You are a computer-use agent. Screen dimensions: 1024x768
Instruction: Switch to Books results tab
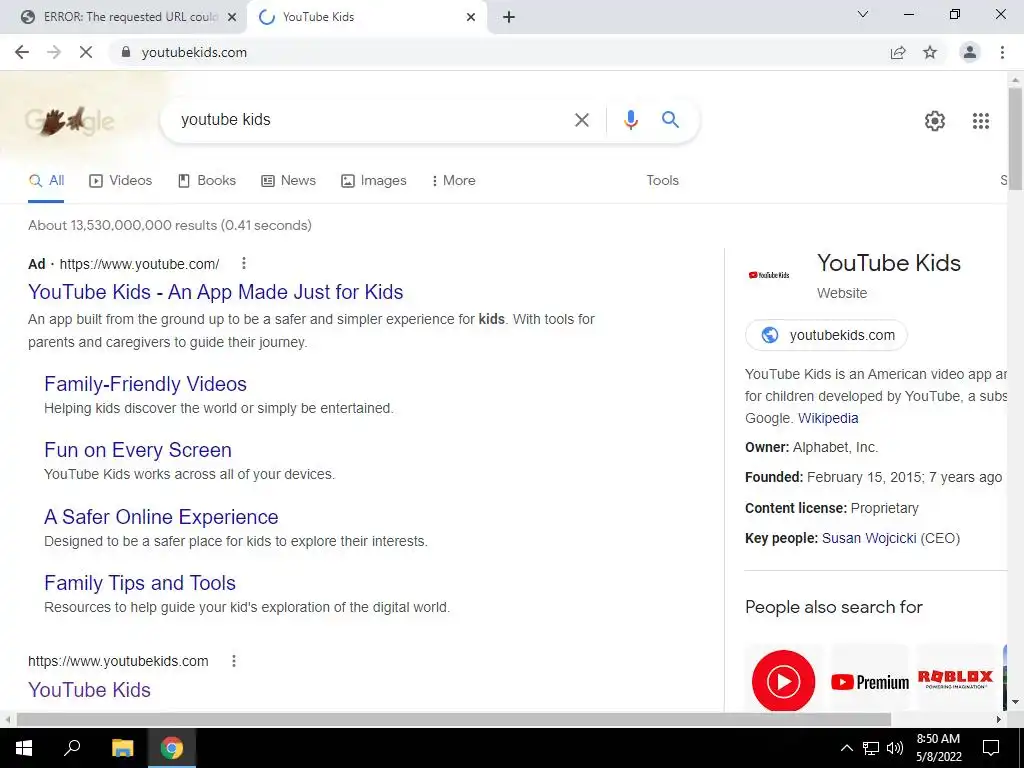(207, 180)
